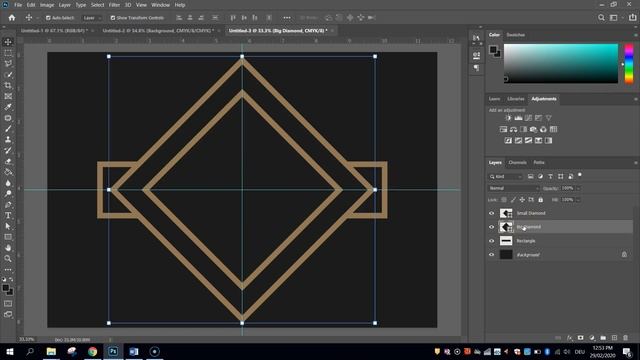Switch to the Libraries tab
The image size is (640, 360).
(x=516, y=99)
